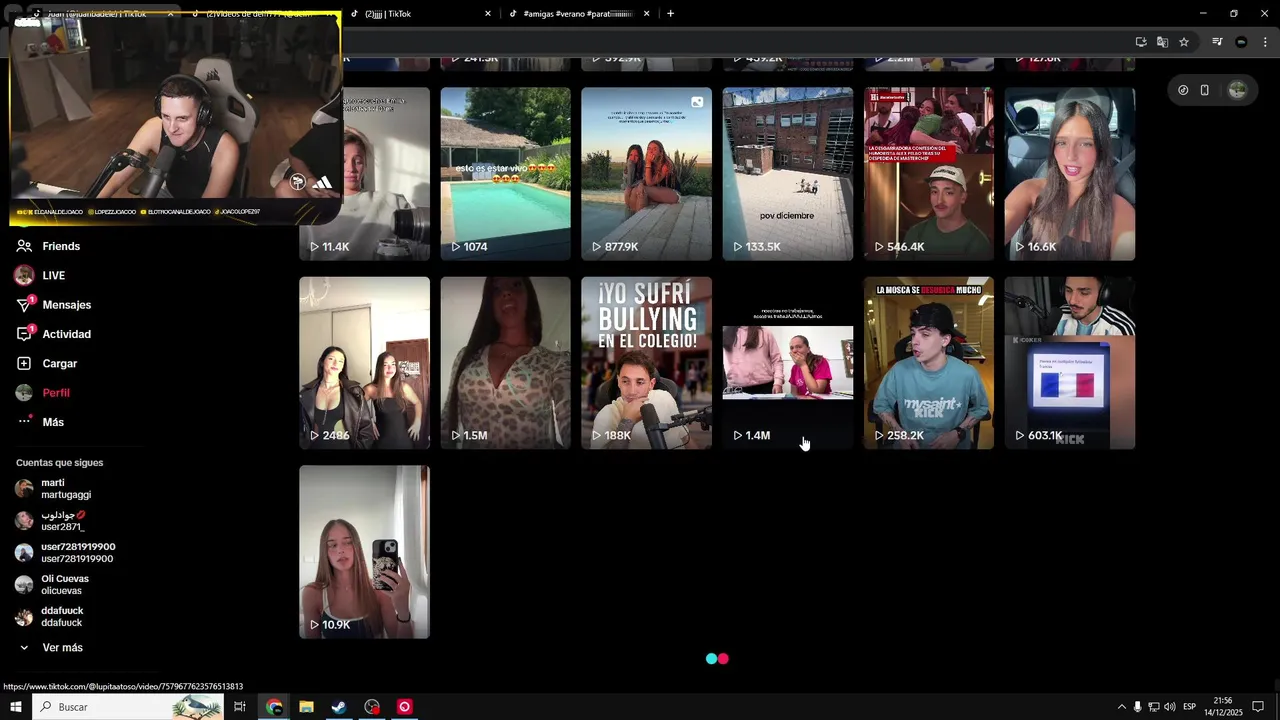Bookmark this page with the star
This screenshot has width=1280, height=720.
coord(1184,42)
